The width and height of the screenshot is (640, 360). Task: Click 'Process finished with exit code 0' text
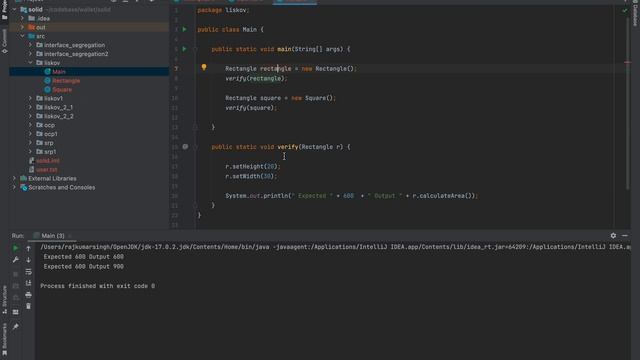tap(98, 286)
